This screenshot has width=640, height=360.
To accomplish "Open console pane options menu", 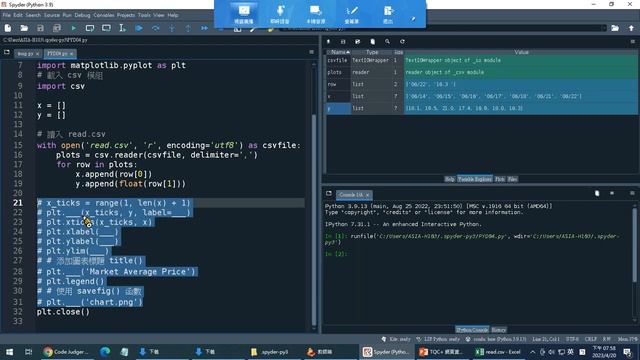I will pos(632,193).
